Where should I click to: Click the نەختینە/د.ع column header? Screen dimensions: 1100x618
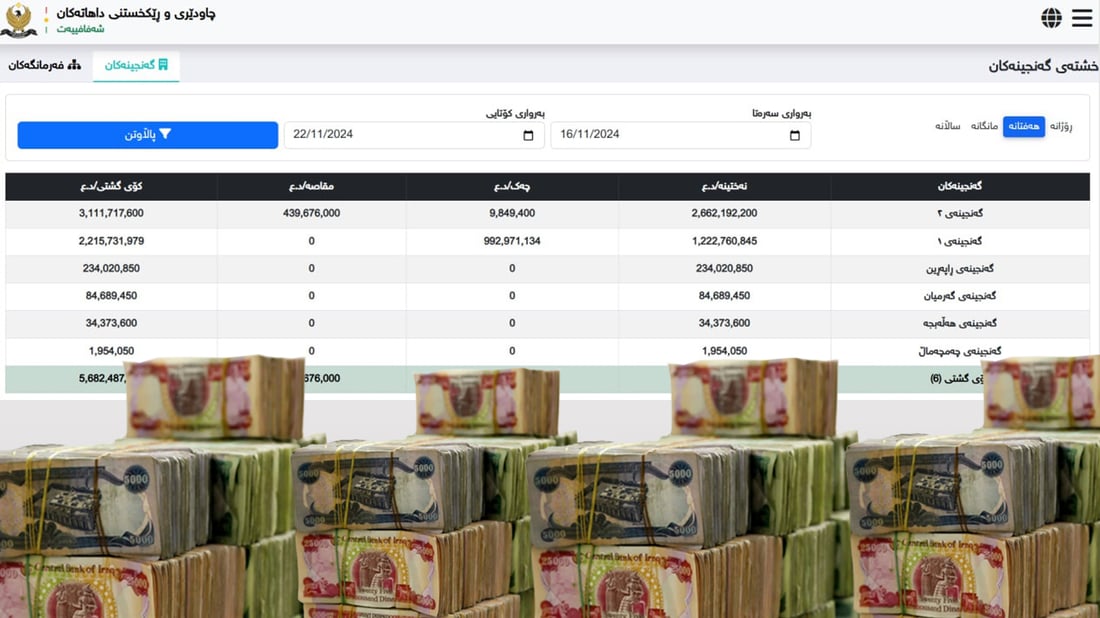[724, 186]
